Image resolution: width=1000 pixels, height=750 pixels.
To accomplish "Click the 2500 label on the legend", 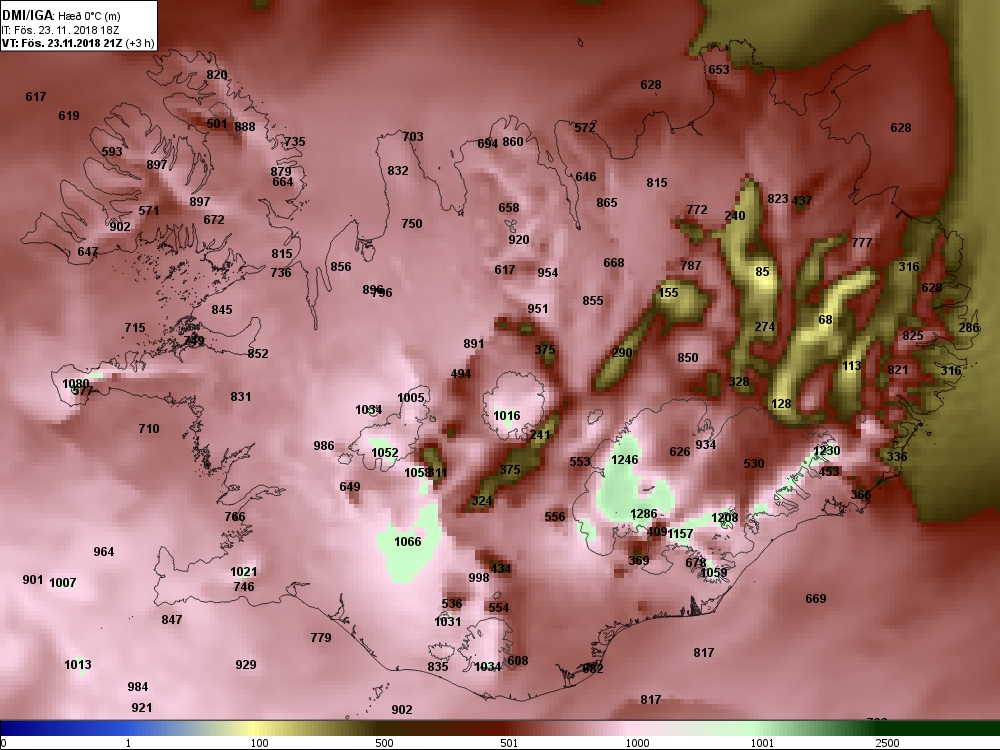I will click(x=887, y=743).
